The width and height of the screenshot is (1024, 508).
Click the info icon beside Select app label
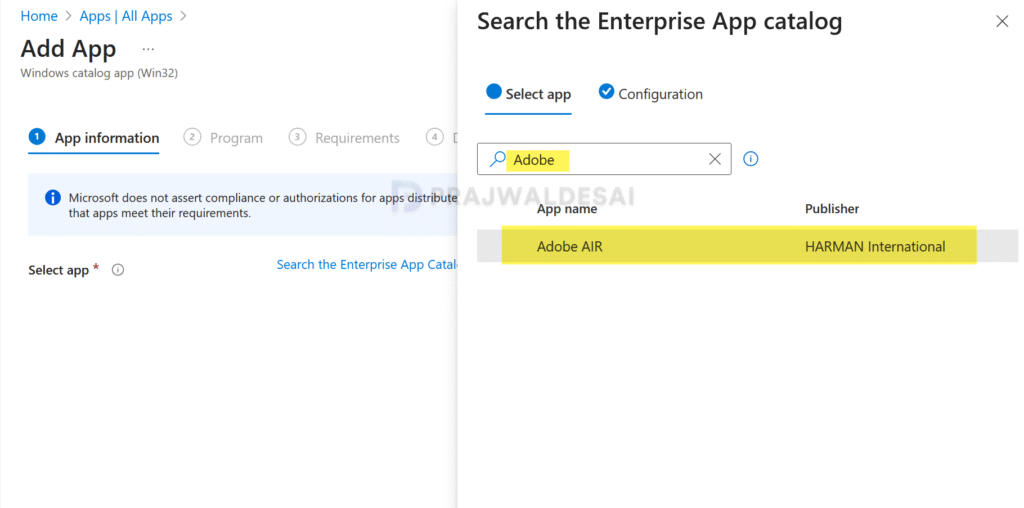(118, 270)
